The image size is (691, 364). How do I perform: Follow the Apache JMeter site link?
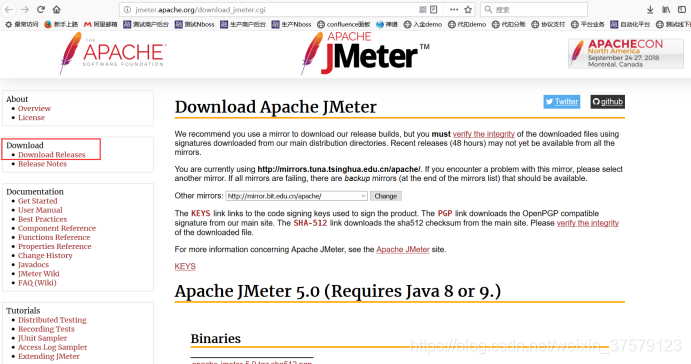pyautogui.click(x=403, y=249)
